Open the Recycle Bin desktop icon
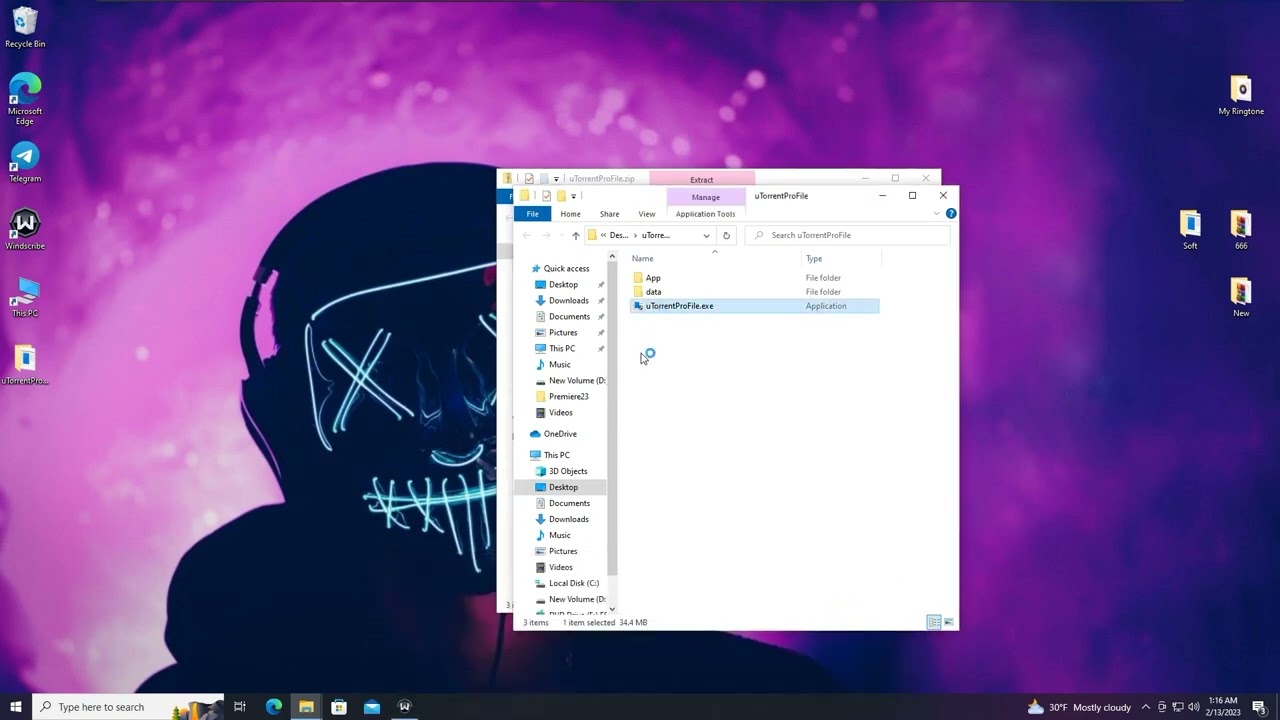The height and width of the screenshot is (720, 1280). click(25, 27)
